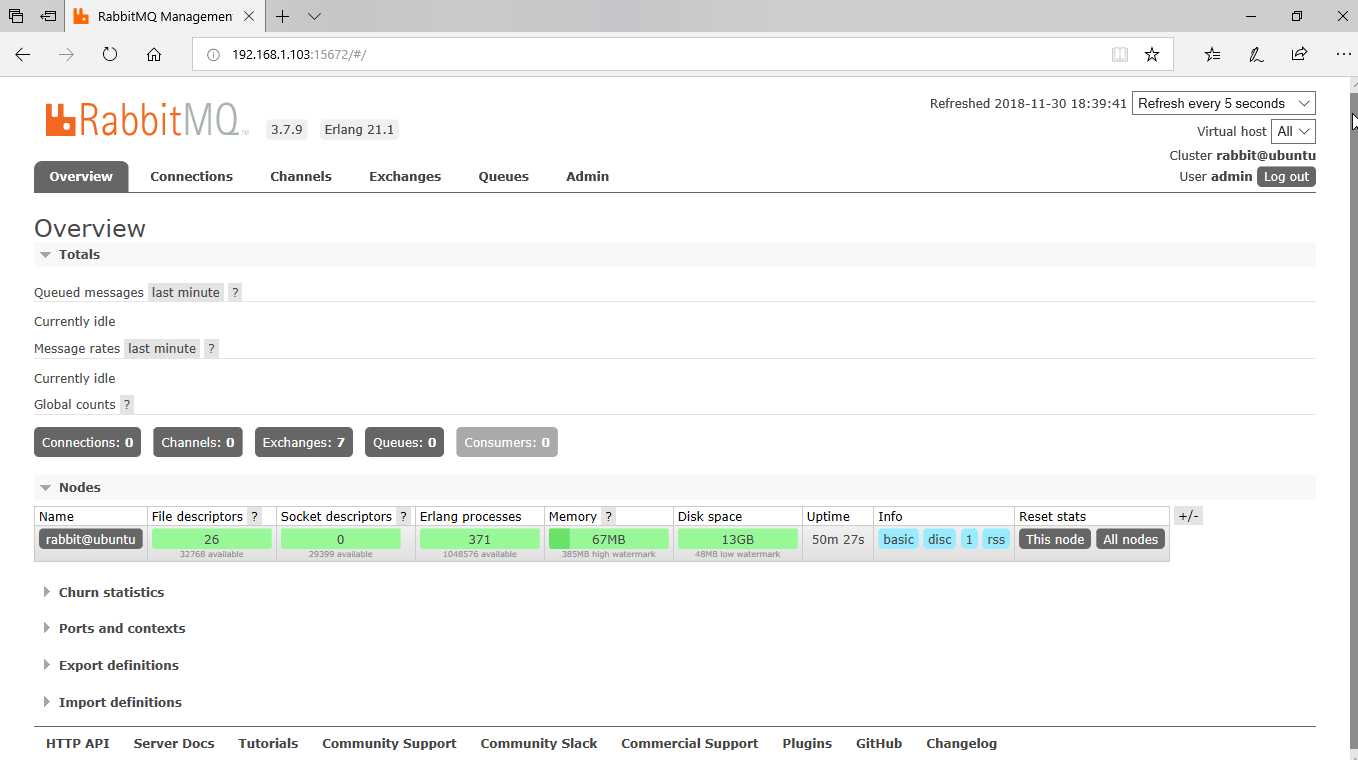Show the tab preview chevron
The width and height of the screenshot is (1358, 760).
[x=315, y=17]
